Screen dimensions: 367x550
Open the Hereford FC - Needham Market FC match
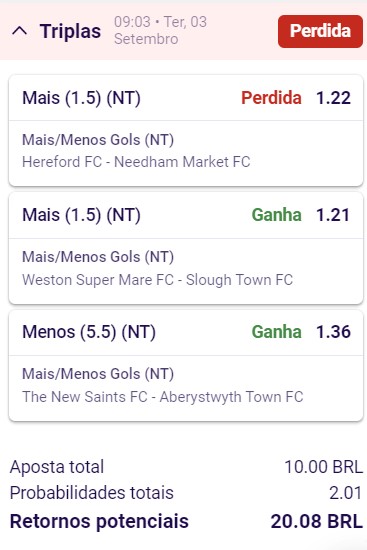[x=136, y=162]
